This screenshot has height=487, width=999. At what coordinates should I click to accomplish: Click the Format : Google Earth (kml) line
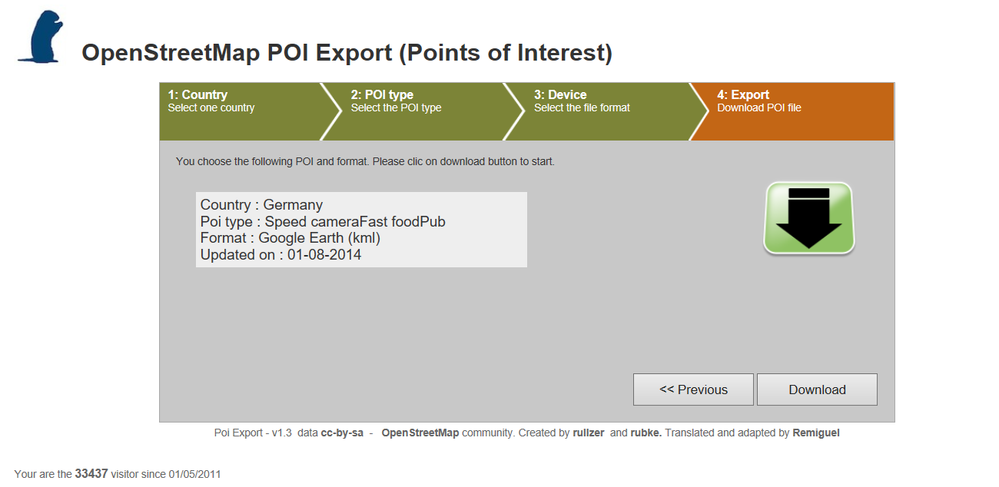[x=290, y=238]
